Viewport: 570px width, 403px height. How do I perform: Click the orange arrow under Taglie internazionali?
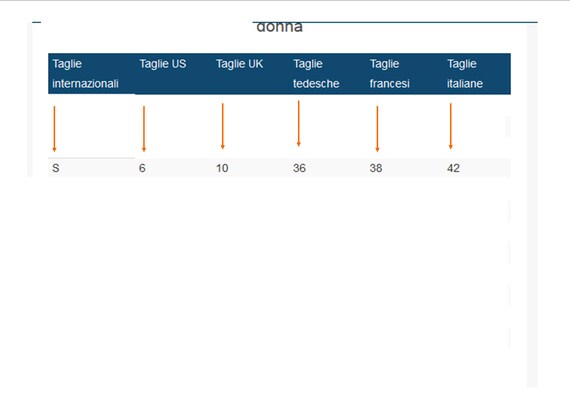(x=55, y=129)
